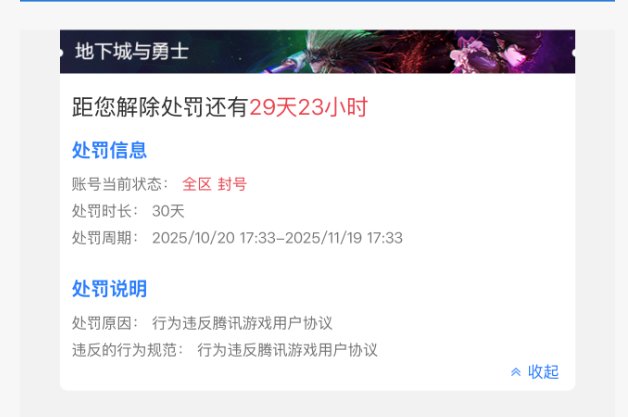This screenshot has width=628, height=417.
Task: Select the 处罚说明 section heading
Action: point(109,288)
